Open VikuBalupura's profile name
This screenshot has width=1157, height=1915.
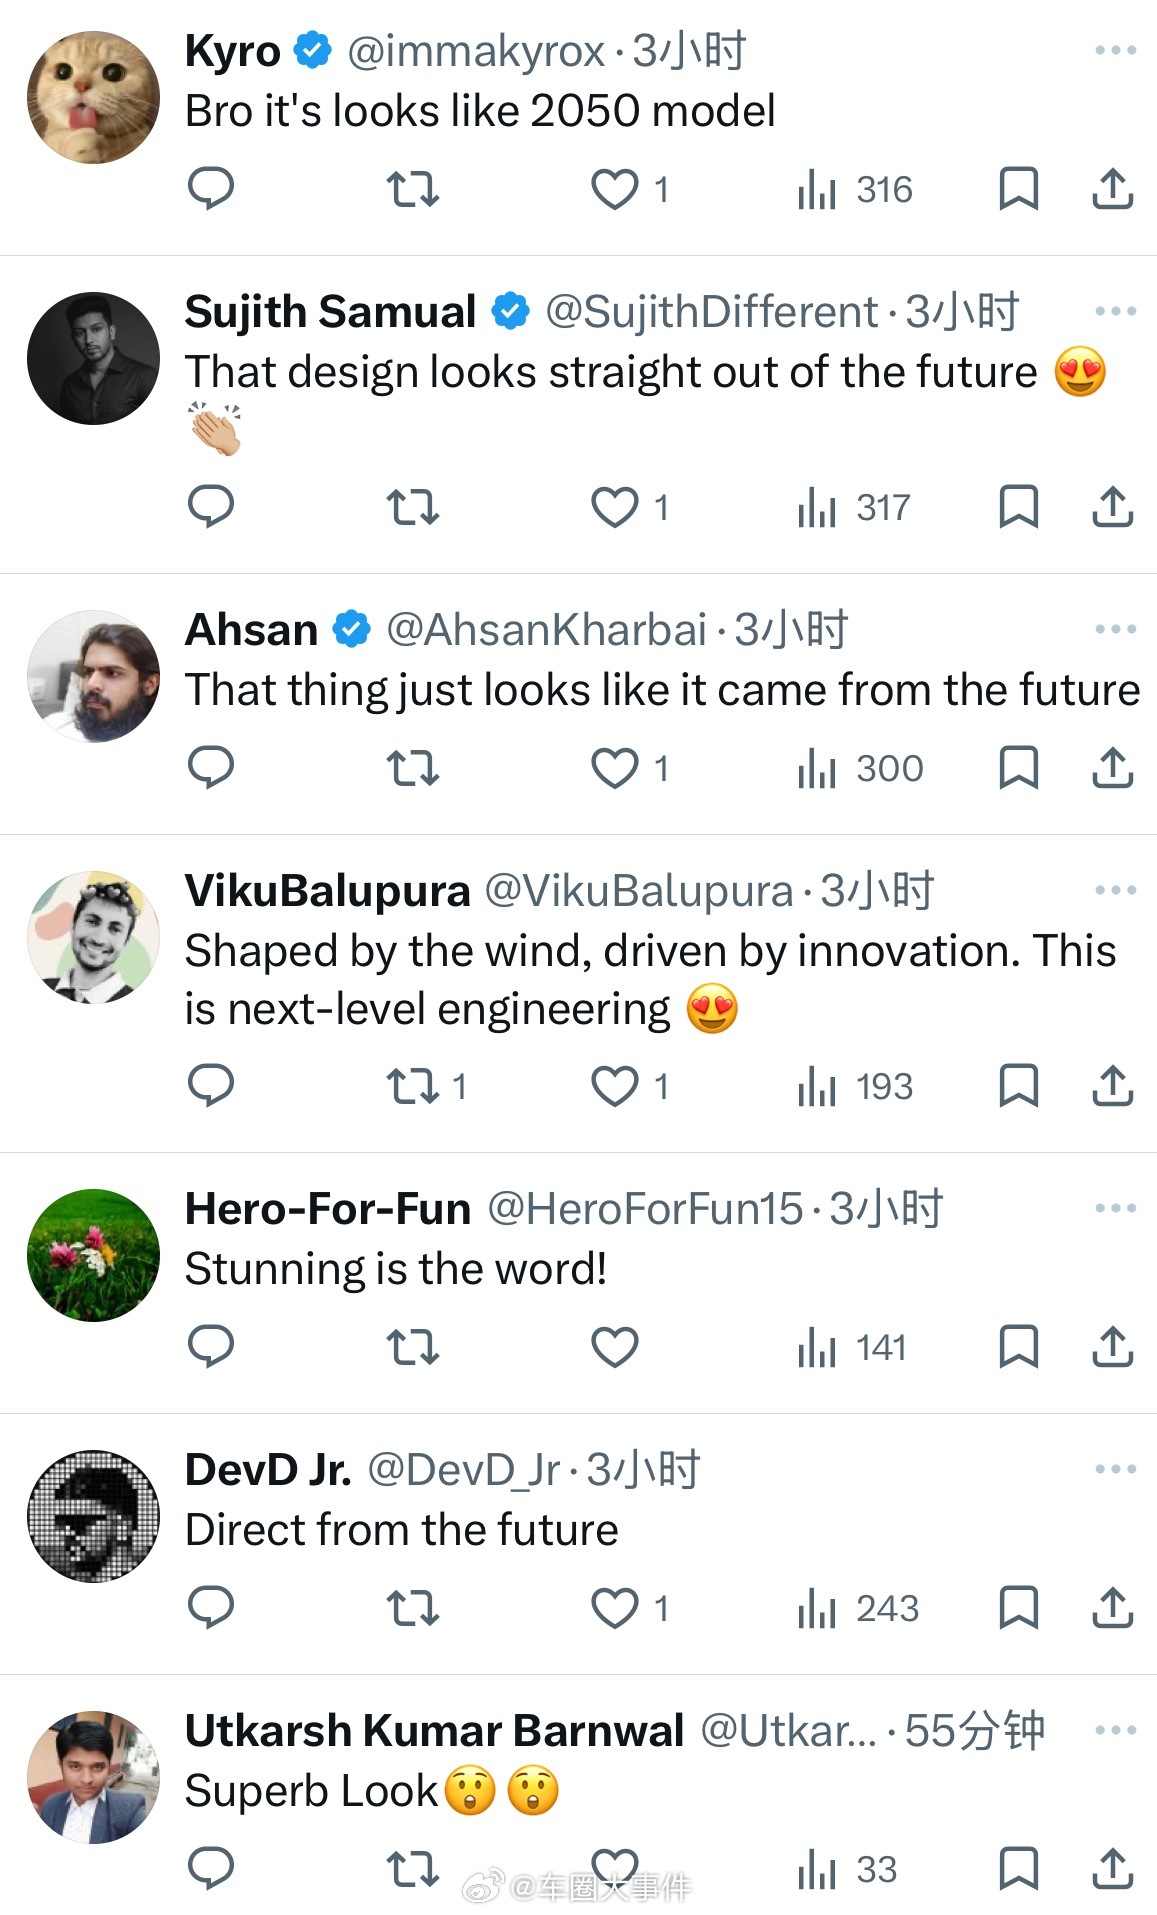pos(327,890)
